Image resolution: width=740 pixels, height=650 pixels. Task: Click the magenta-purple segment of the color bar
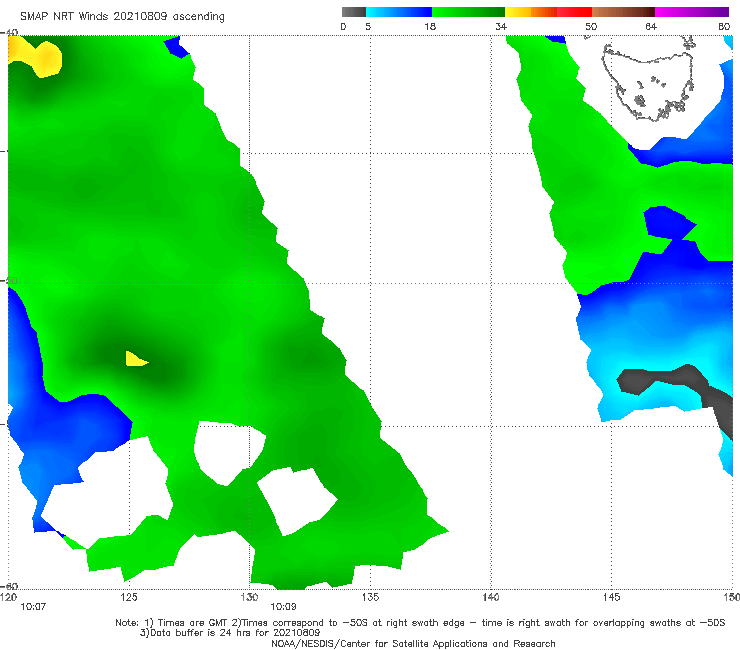(692, 12)
